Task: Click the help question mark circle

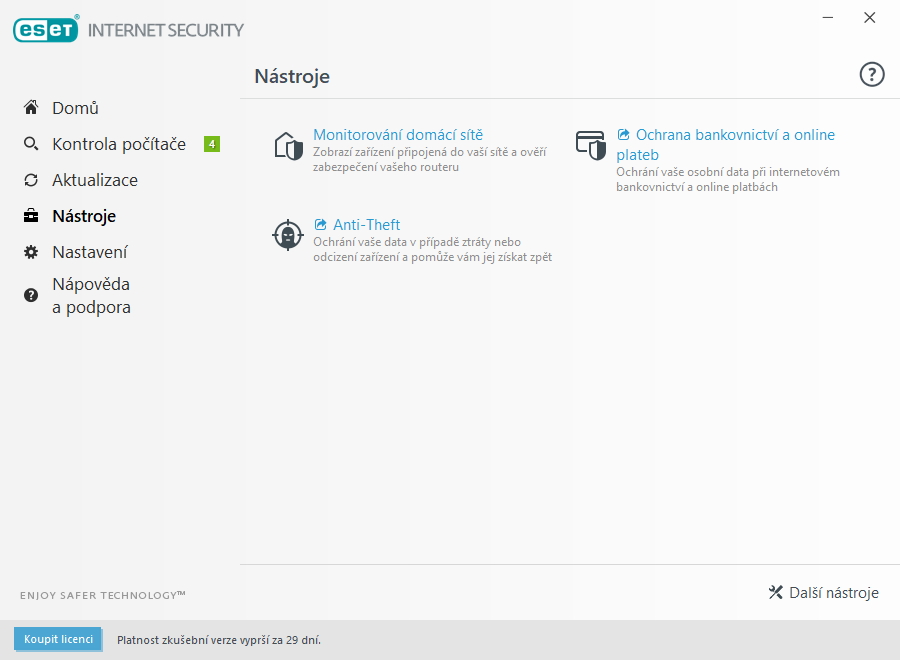Action: coord(871,74)
